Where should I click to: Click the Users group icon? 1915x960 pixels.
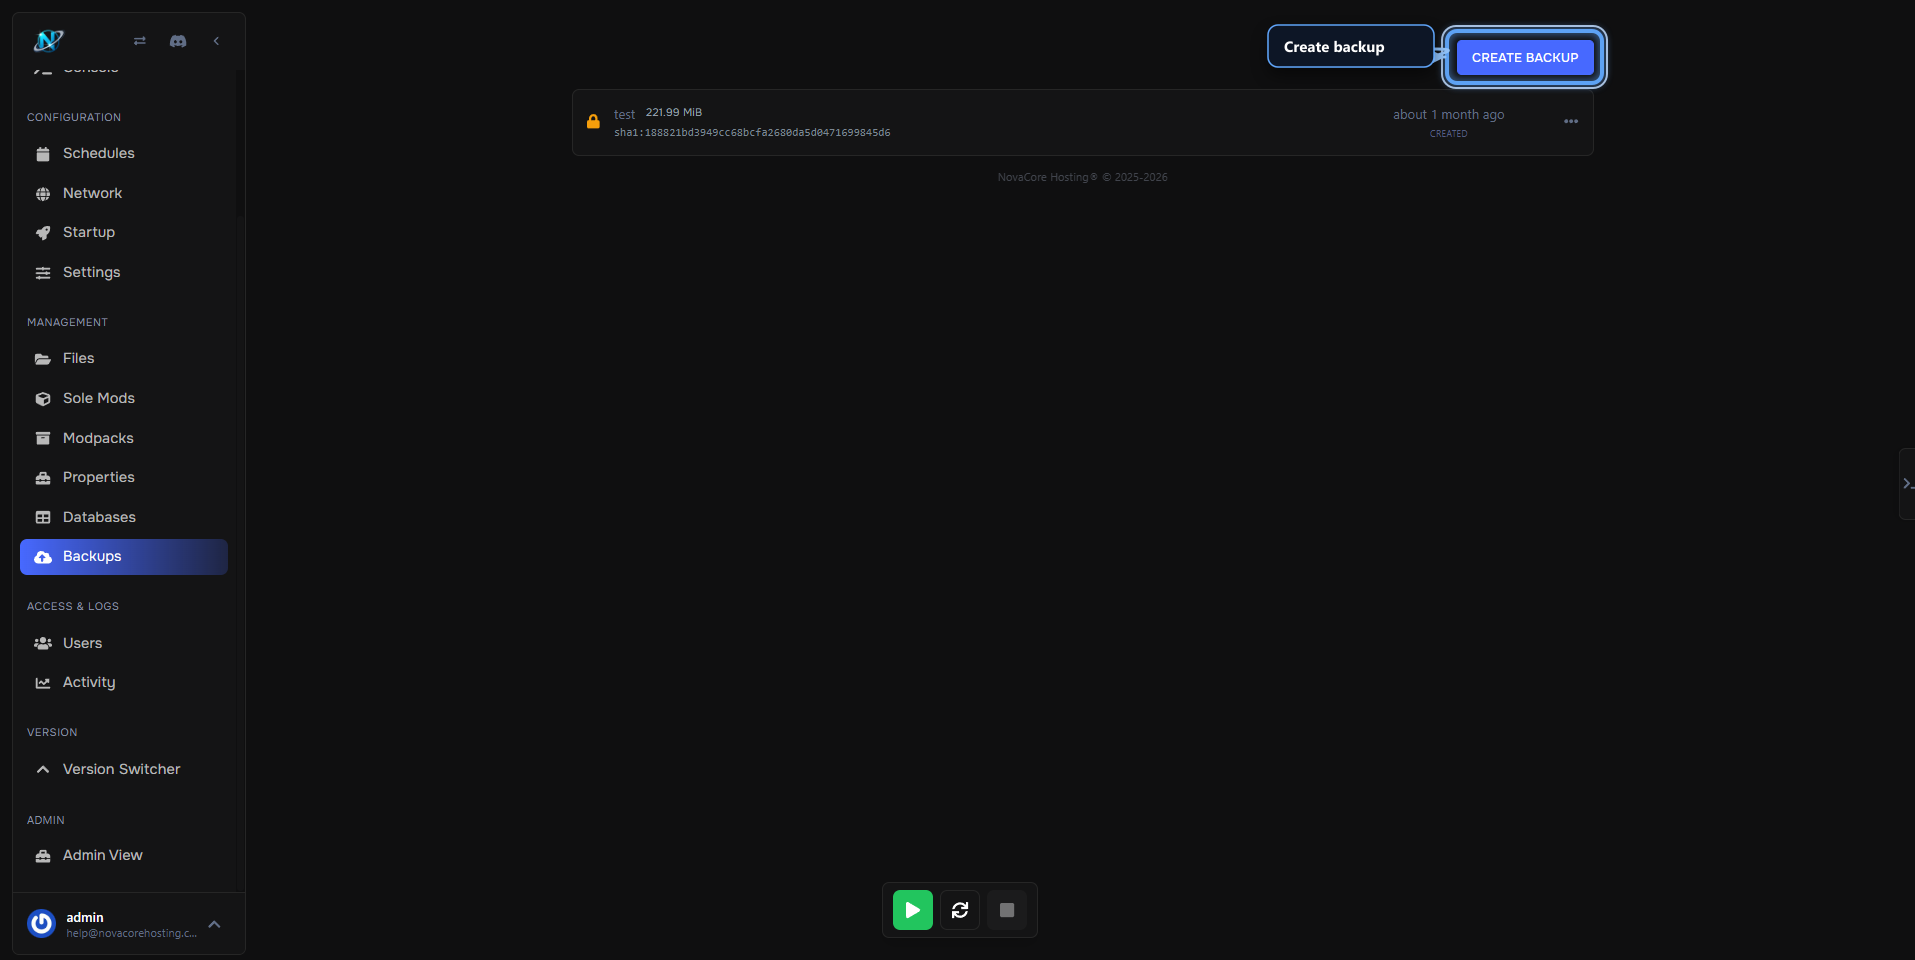(x=43, y=643)
